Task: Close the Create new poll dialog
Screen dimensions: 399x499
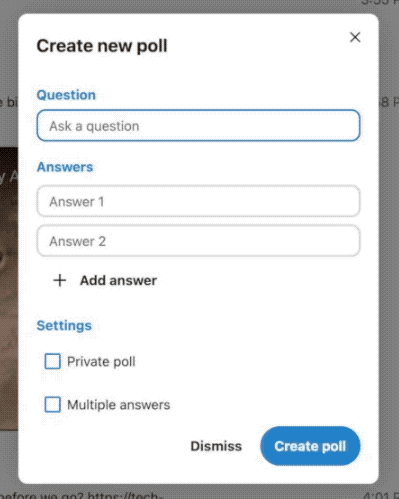Action: (355, 37)
